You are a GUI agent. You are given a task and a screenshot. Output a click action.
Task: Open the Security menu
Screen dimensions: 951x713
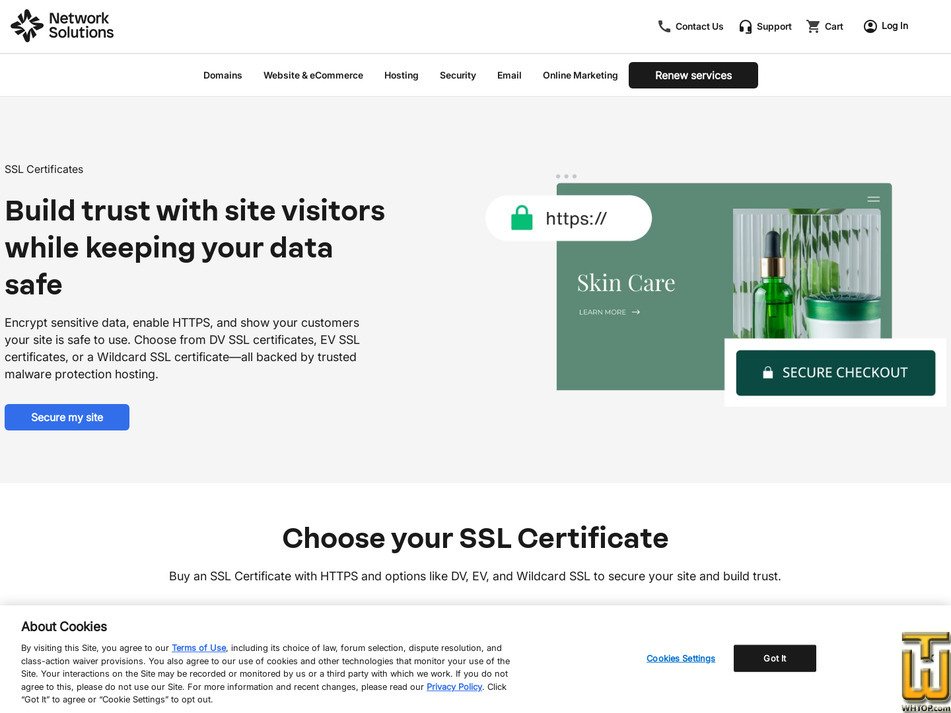pyautogui.click(x=458, y=75)
